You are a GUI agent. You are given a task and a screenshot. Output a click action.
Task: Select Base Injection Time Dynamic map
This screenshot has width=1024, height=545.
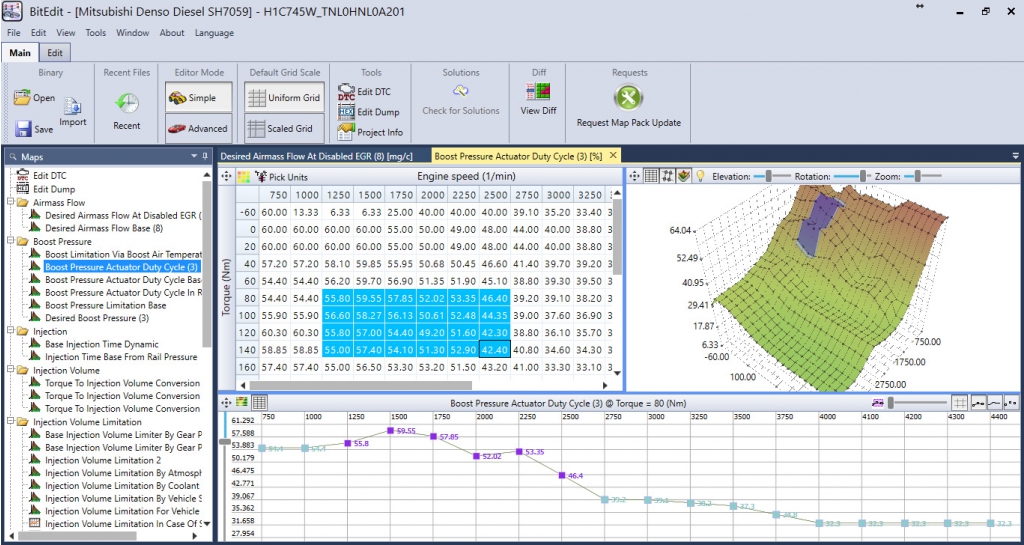click(x=101, y=344)
